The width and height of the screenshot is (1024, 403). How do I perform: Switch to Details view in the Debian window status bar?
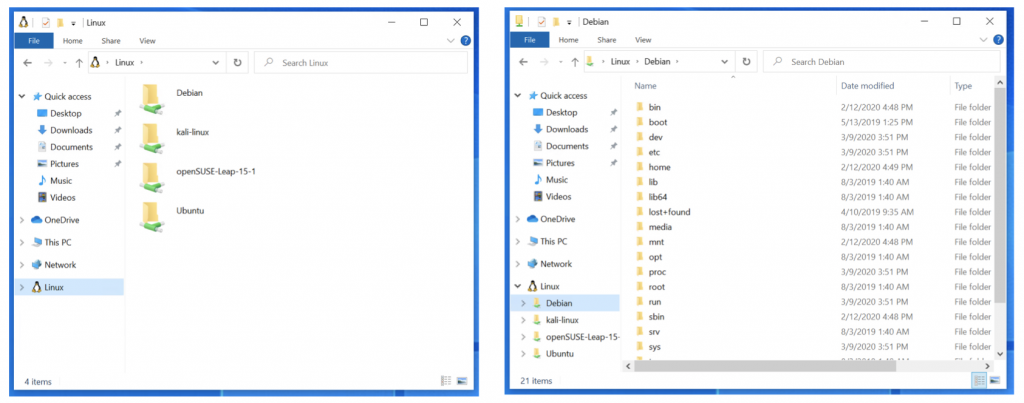coord(979,380)
